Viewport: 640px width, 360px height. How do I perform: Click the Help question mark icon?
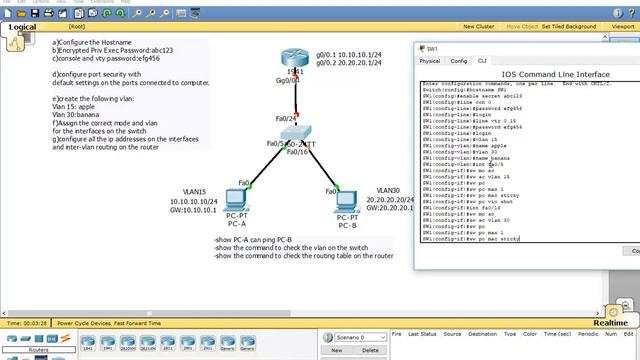point(632,13)
